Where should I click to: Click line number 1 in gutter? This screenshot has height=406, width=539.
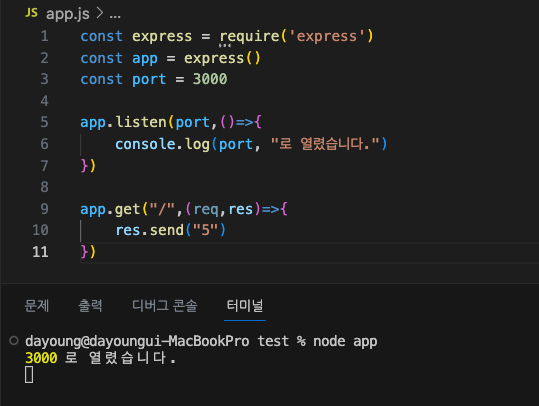pos(44,36)
